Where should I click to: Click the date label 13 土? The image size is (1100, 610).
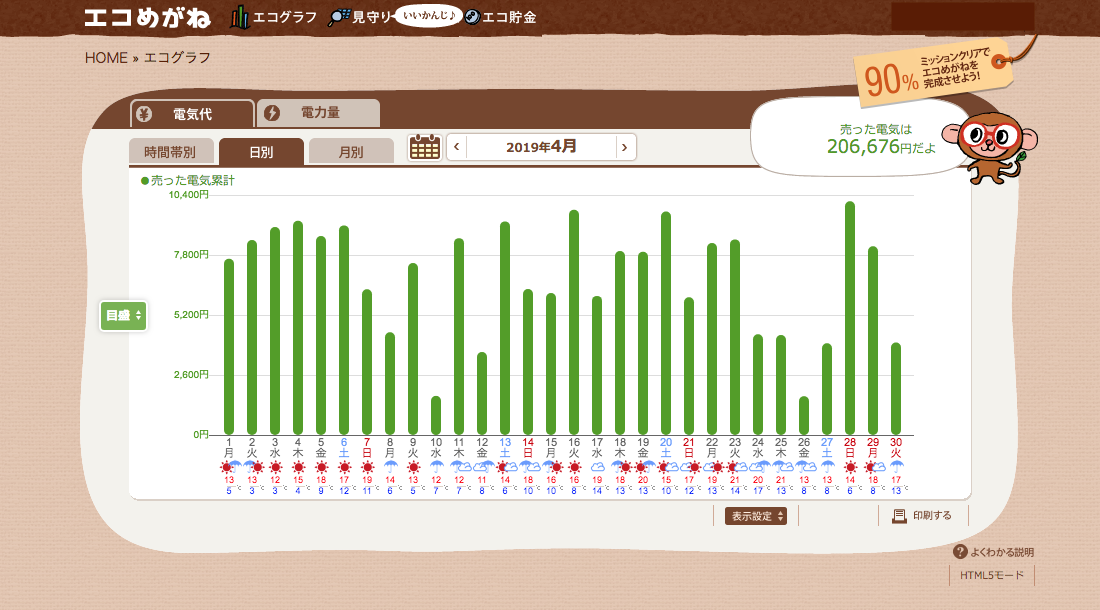[505, 448]
